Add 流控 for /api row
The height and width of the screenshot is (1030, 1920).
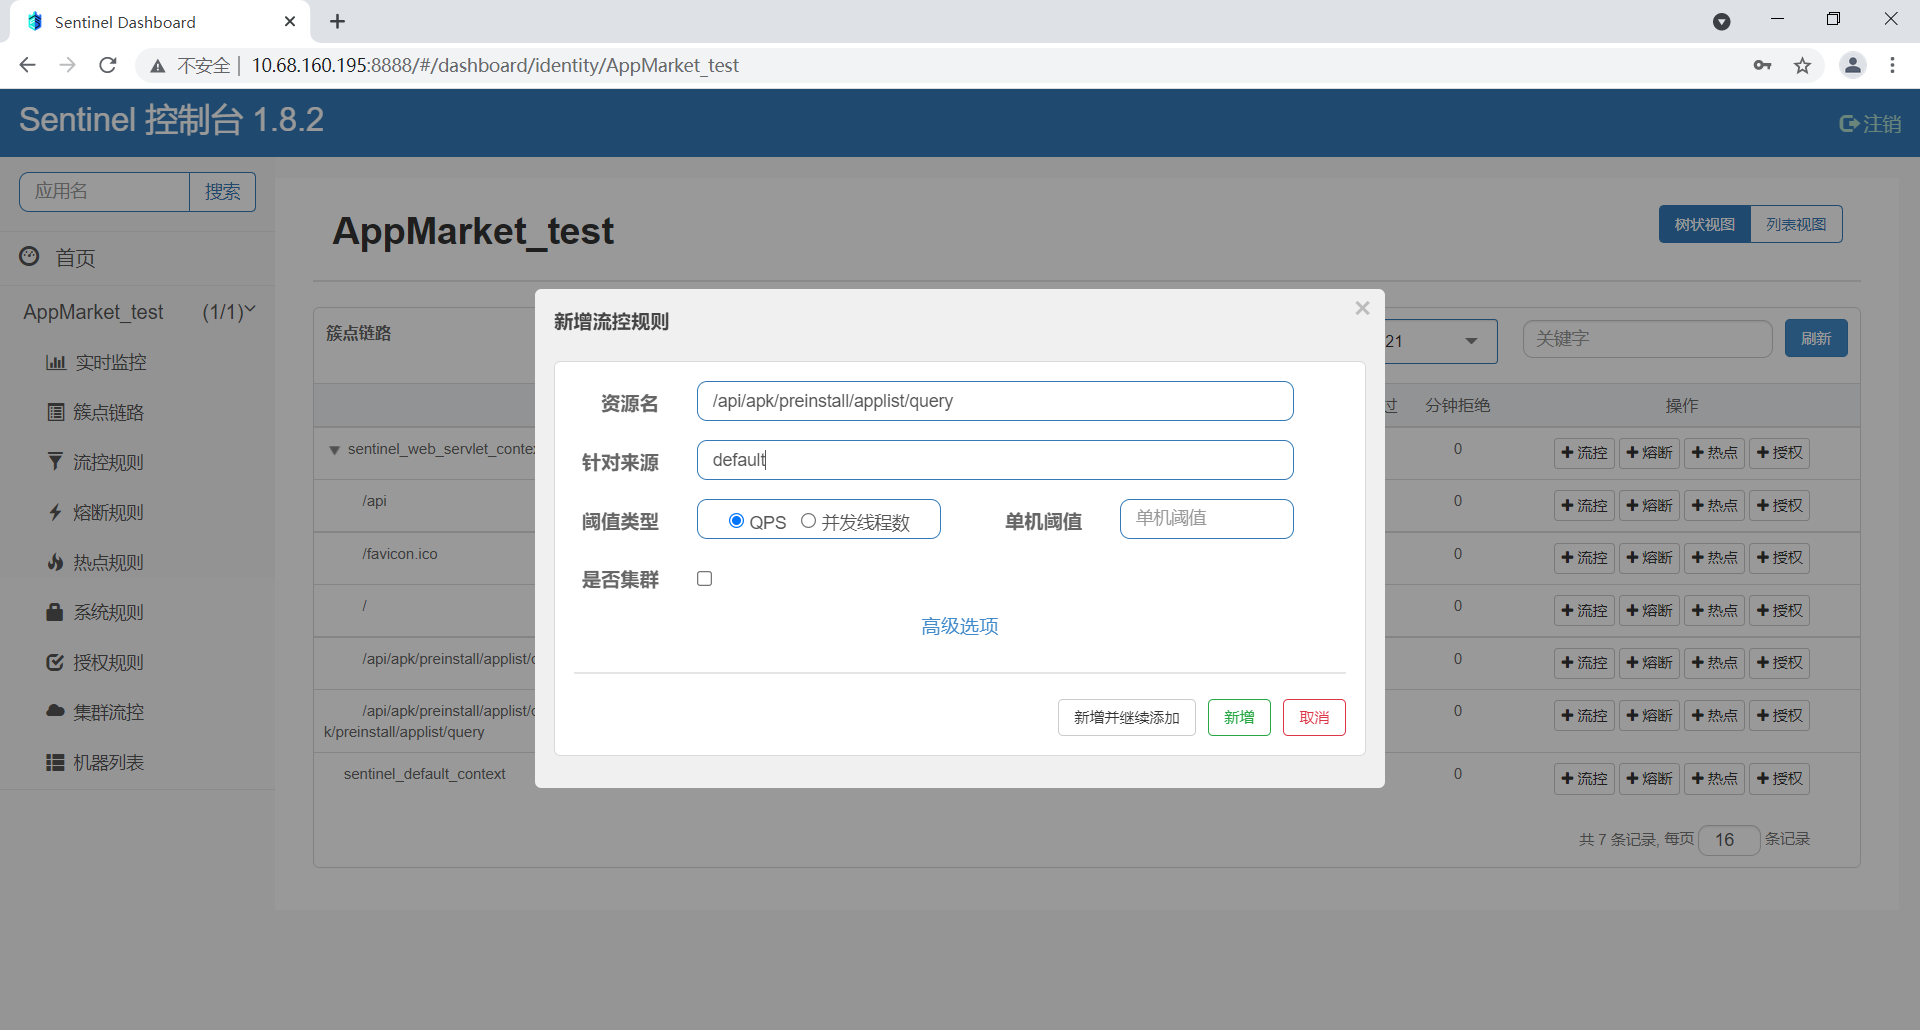pos(1584,506)
